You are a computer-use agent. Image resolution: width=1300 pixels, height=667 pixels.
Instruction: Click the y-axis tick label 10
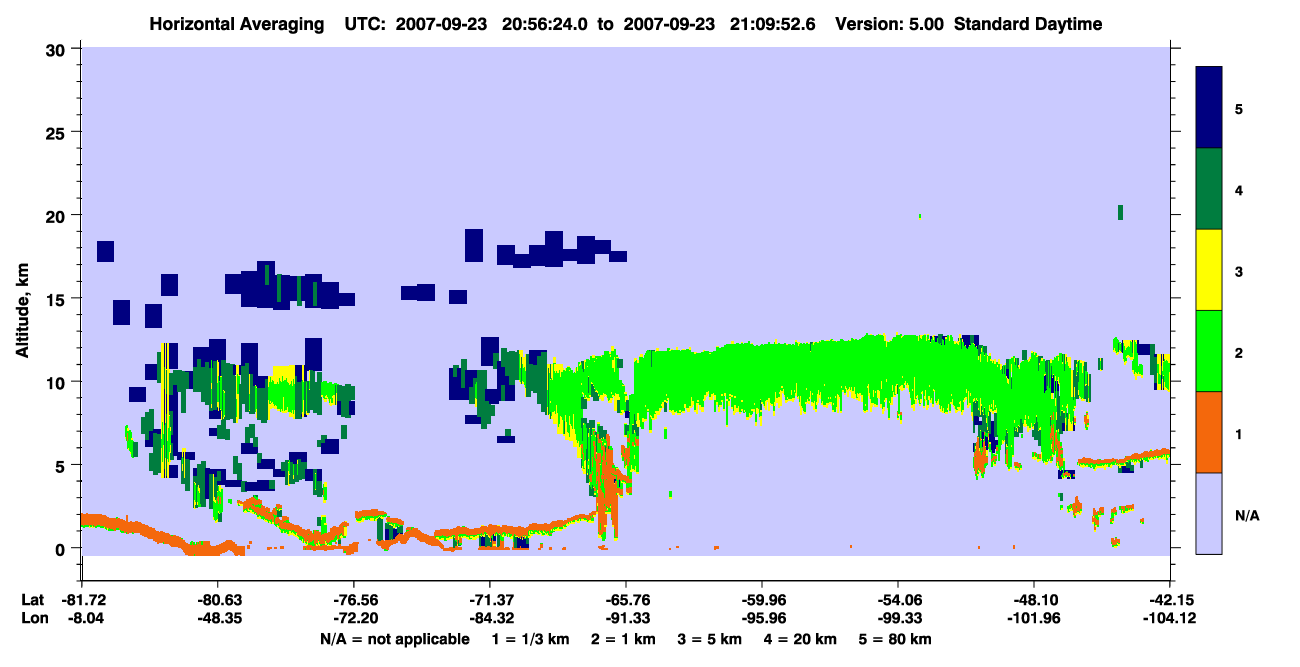58,382
